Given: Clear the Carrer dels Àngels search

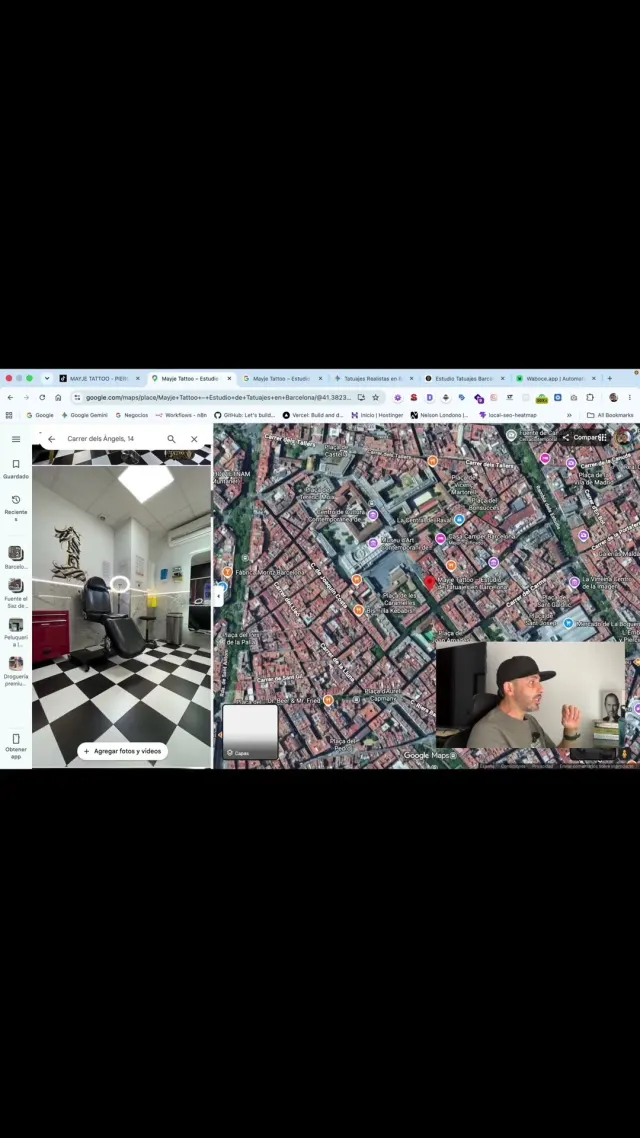Looking at the screenshot, I should (x=194, y=439).
